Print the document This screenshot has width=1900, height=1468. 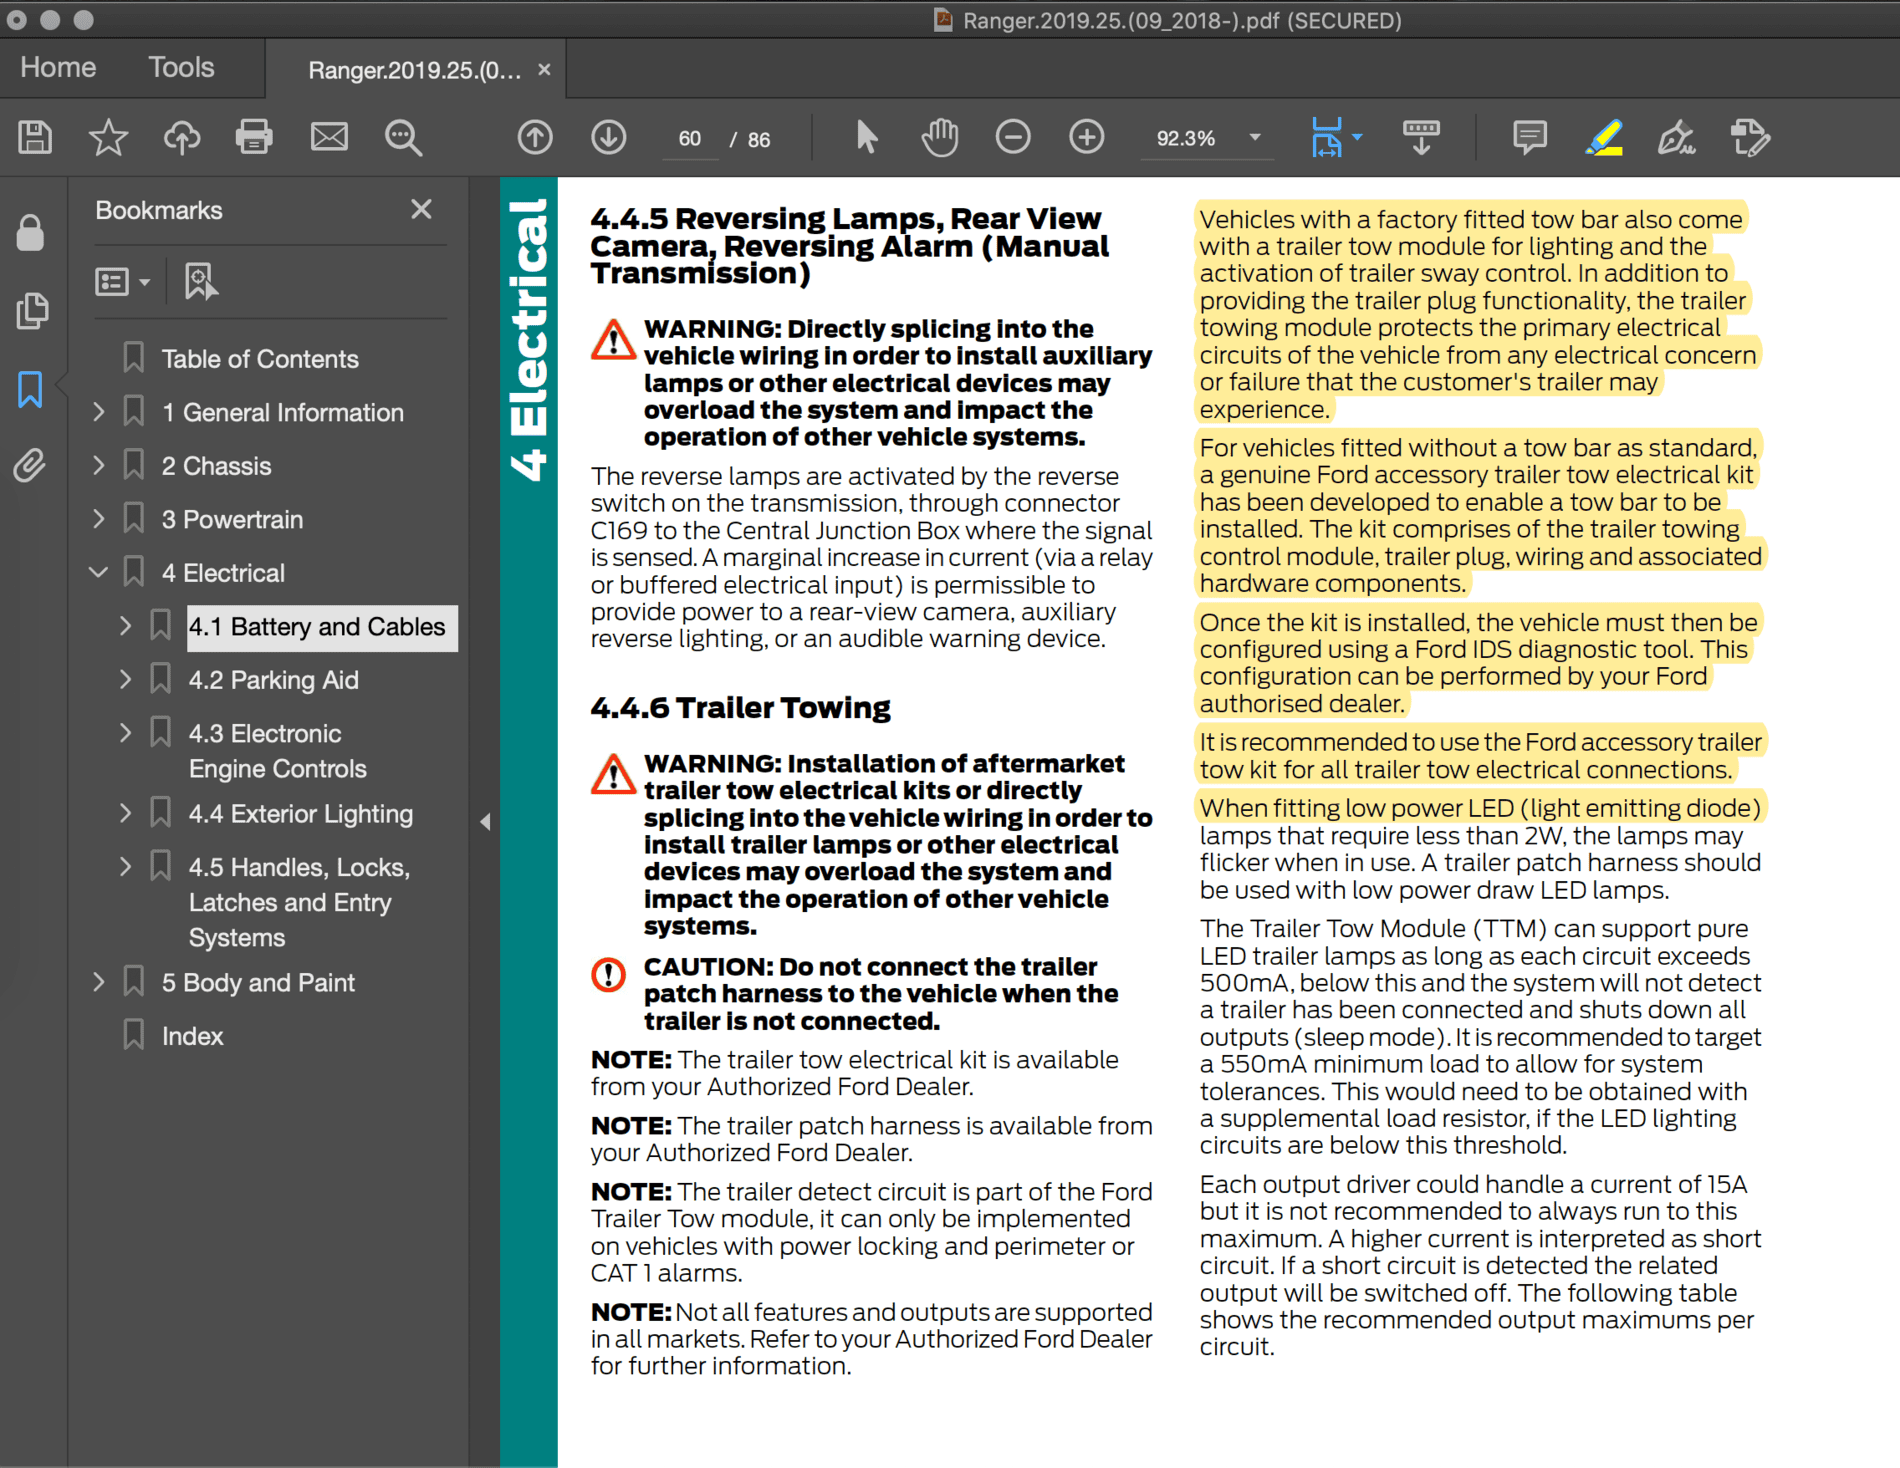pos(254,137)
